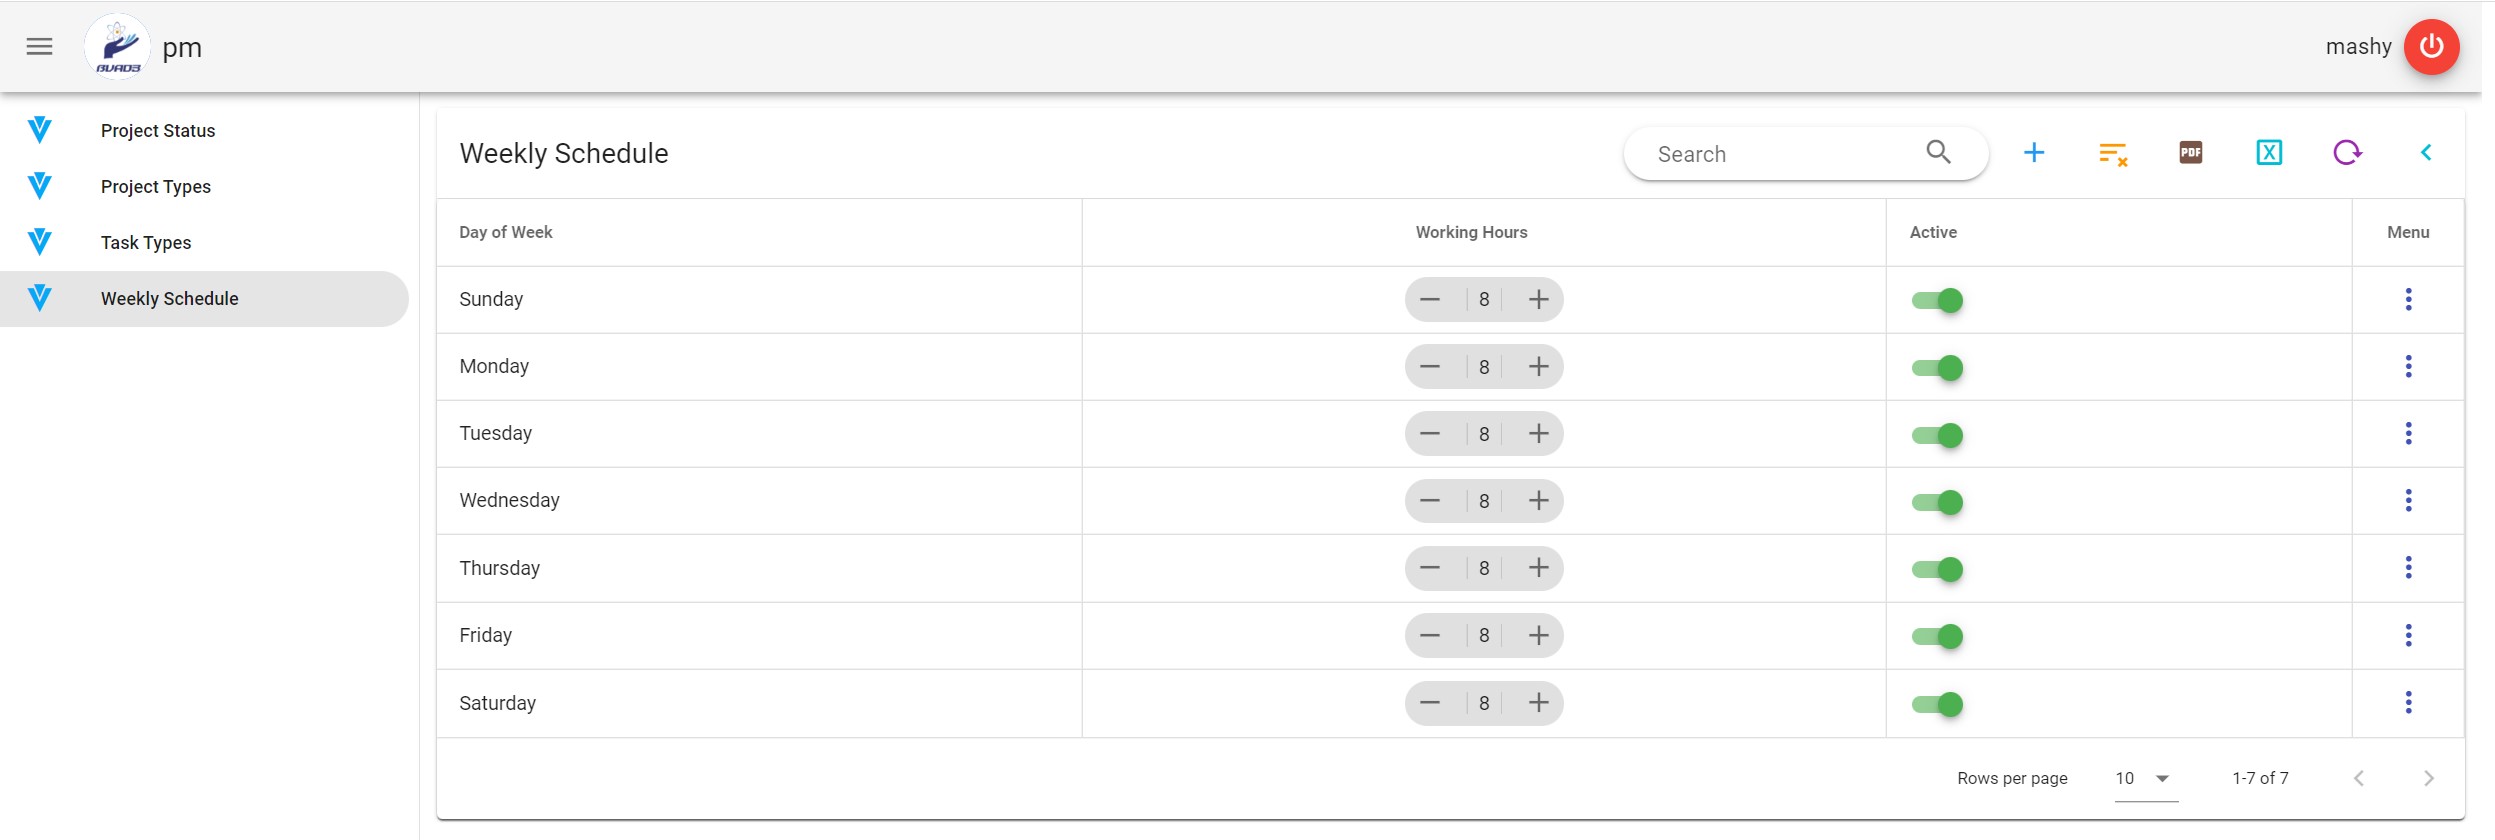The image size is (2495, 840).
Task: Clear filters with the orange filter icon
Action: [2112, 154]
